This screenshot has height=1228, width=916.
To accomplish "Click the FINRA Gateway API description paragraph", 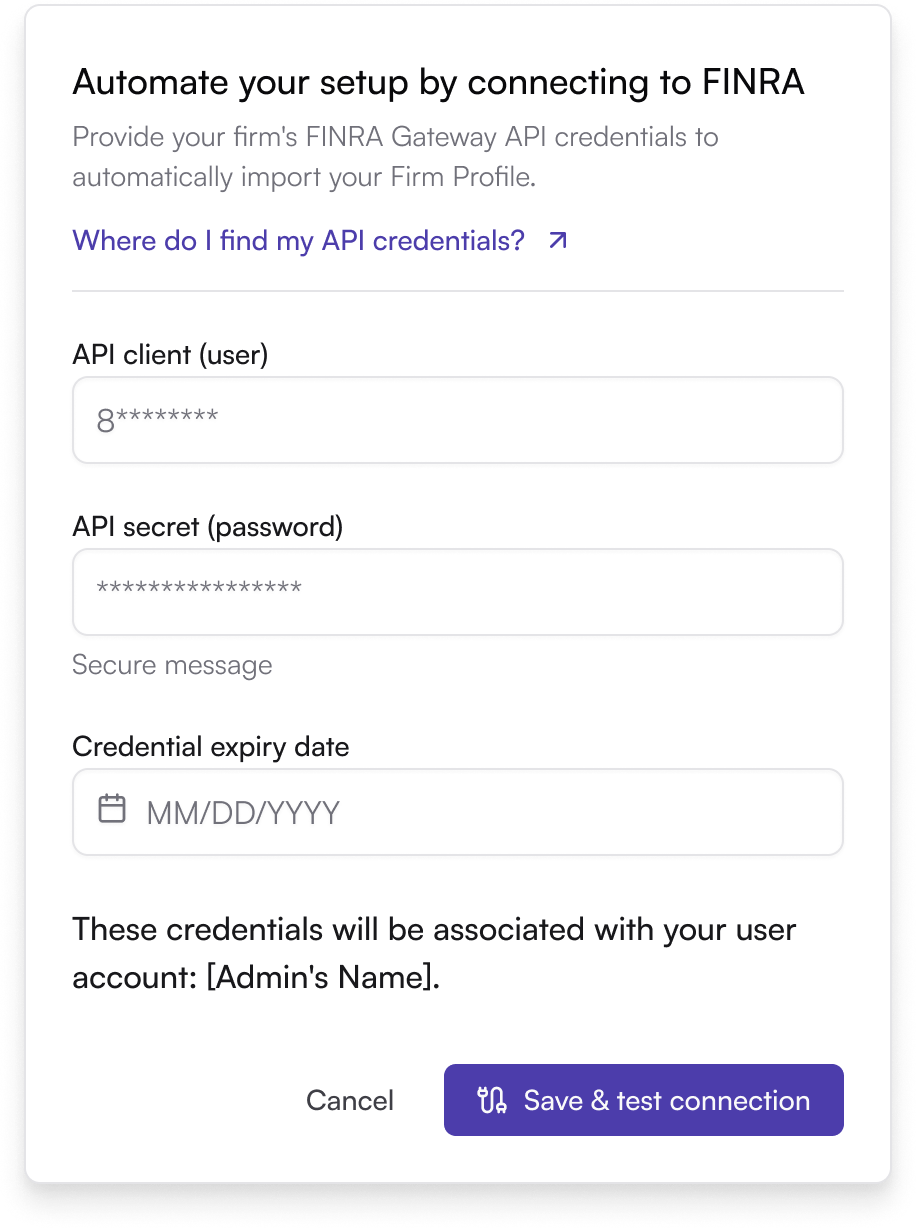I will click(x=396, y=157).
